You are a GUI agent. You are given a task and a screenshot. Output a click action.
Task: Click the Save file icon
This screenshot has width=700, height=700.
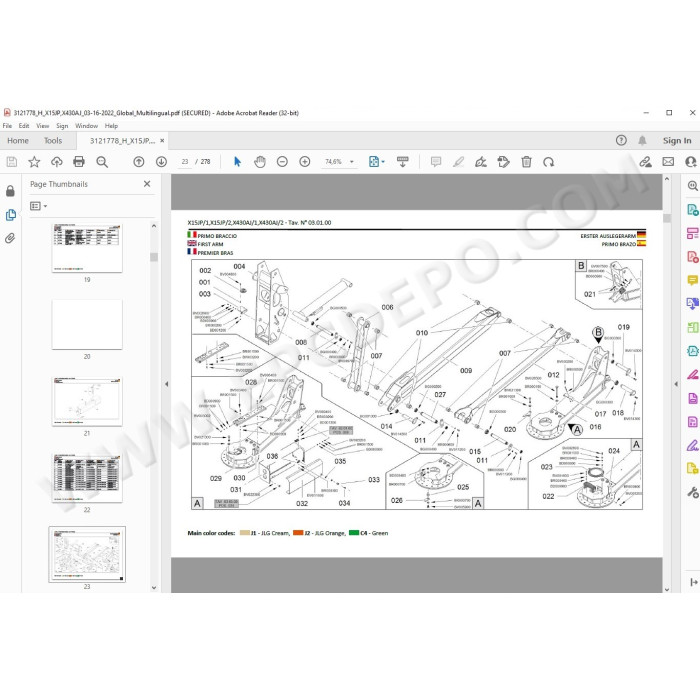pos(12,162)
